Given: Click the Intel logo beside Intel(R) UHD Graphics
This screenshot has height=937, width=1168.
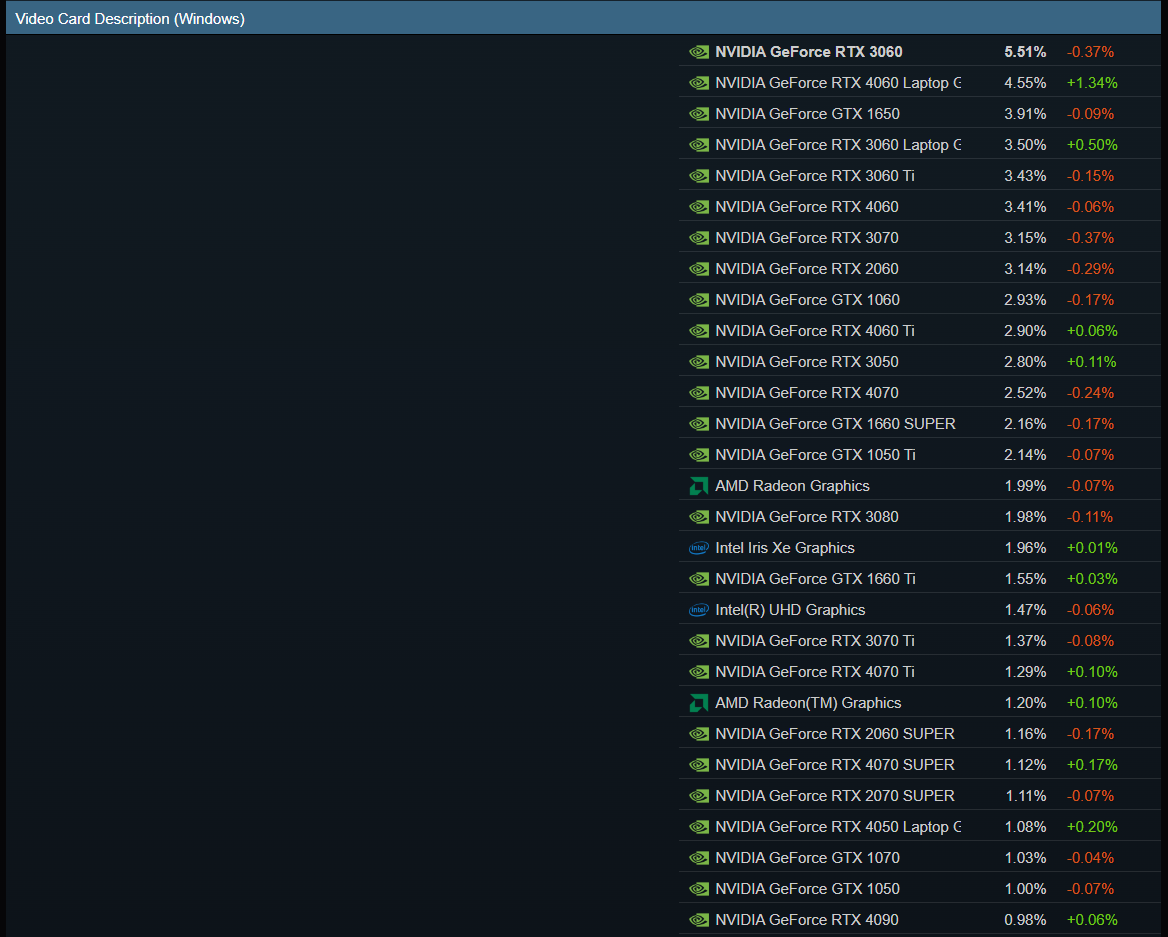Looking at the screenshot, I should [699, 610].
